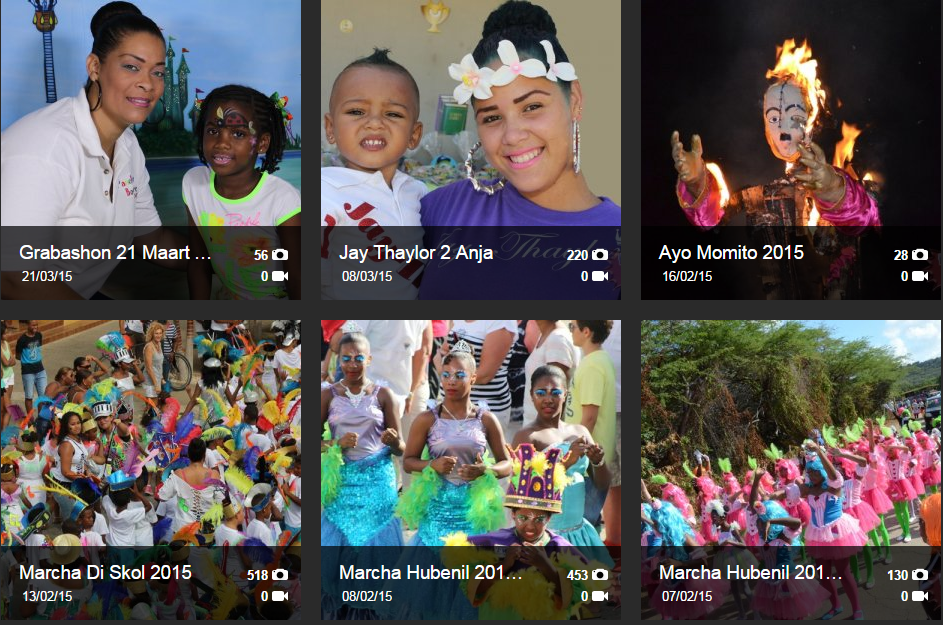Click video camera icon on Ayo Momito album

click(920, 276)
